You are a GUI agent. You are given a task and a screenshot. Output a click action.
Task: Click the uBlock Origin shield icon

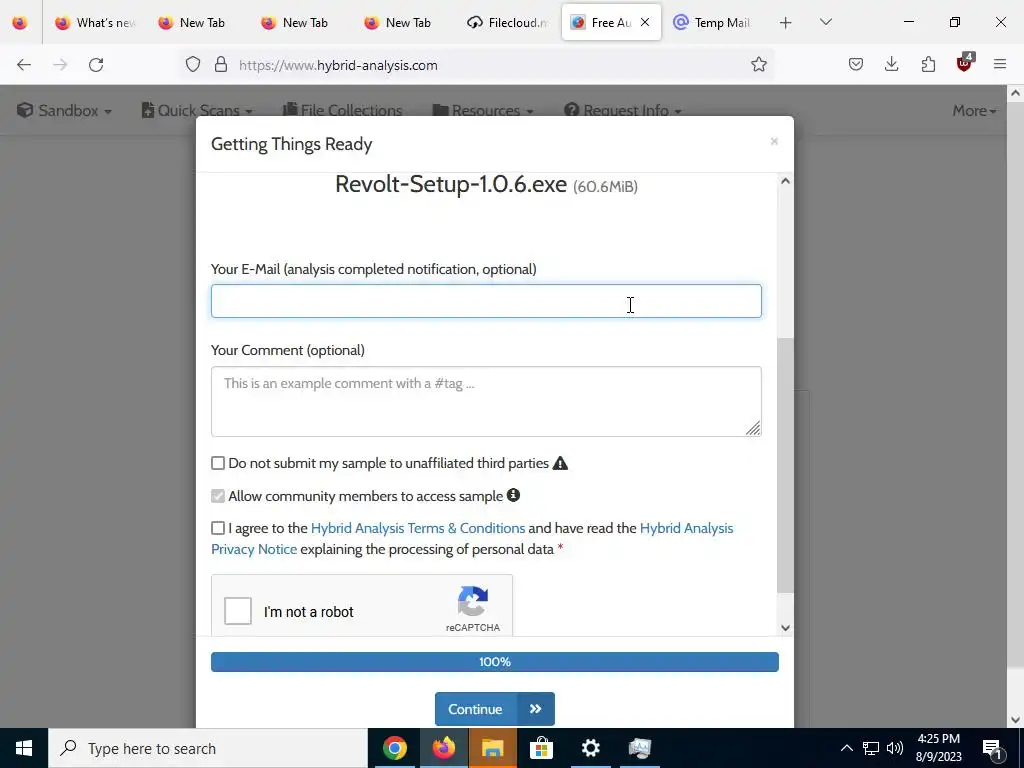tap(965, 63)
